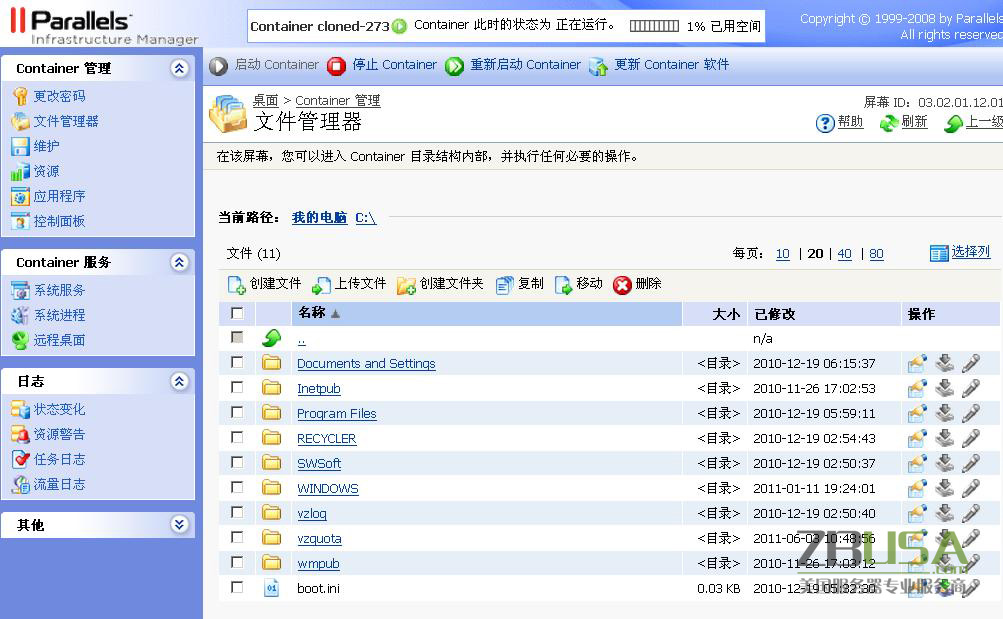1003x619 pixels.
Task: Show 40 items per page
Action: point(844,254)
